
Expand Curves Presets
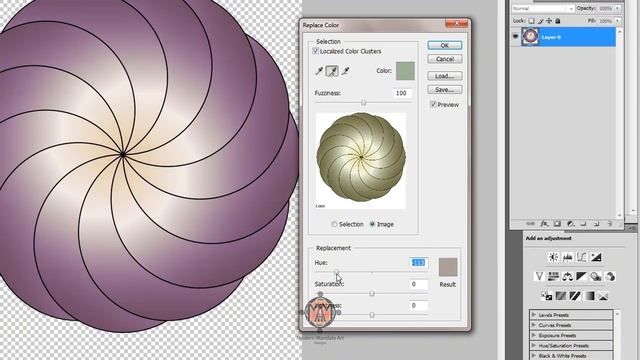pyautogui.click(x=533, y=325)
